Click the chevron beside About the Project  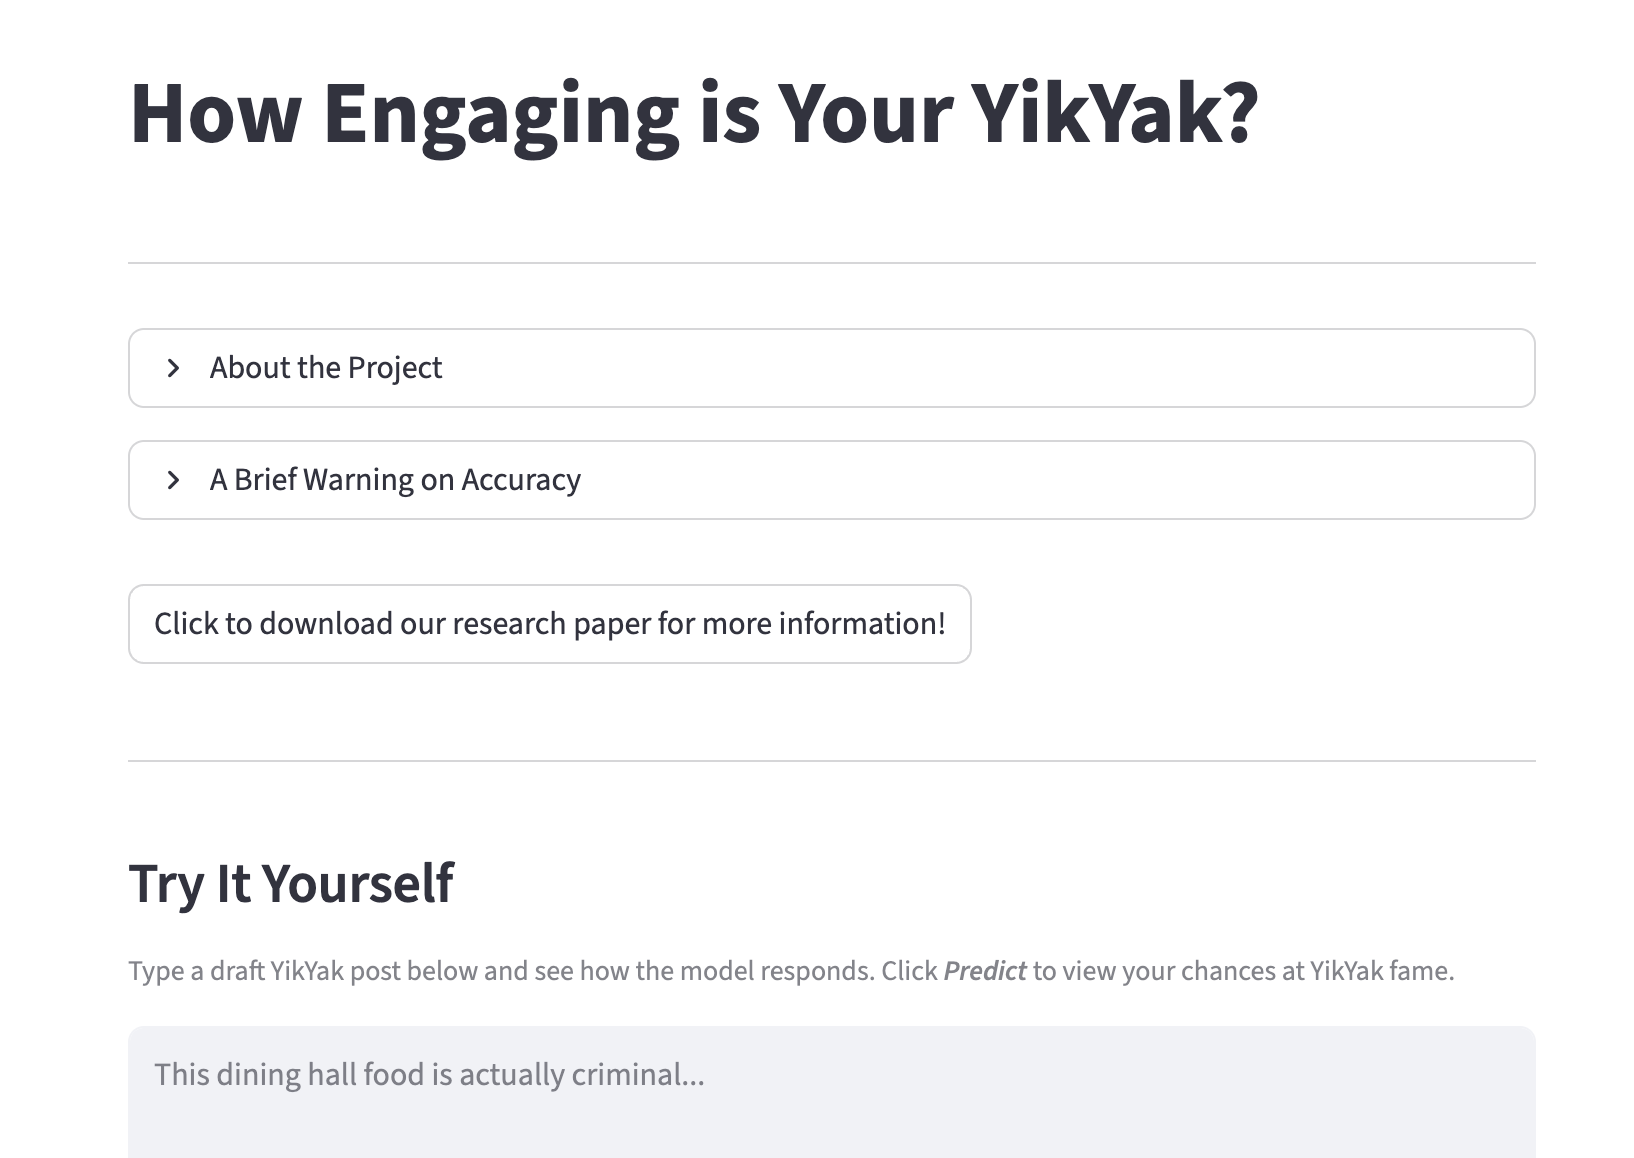click(173, 368)
